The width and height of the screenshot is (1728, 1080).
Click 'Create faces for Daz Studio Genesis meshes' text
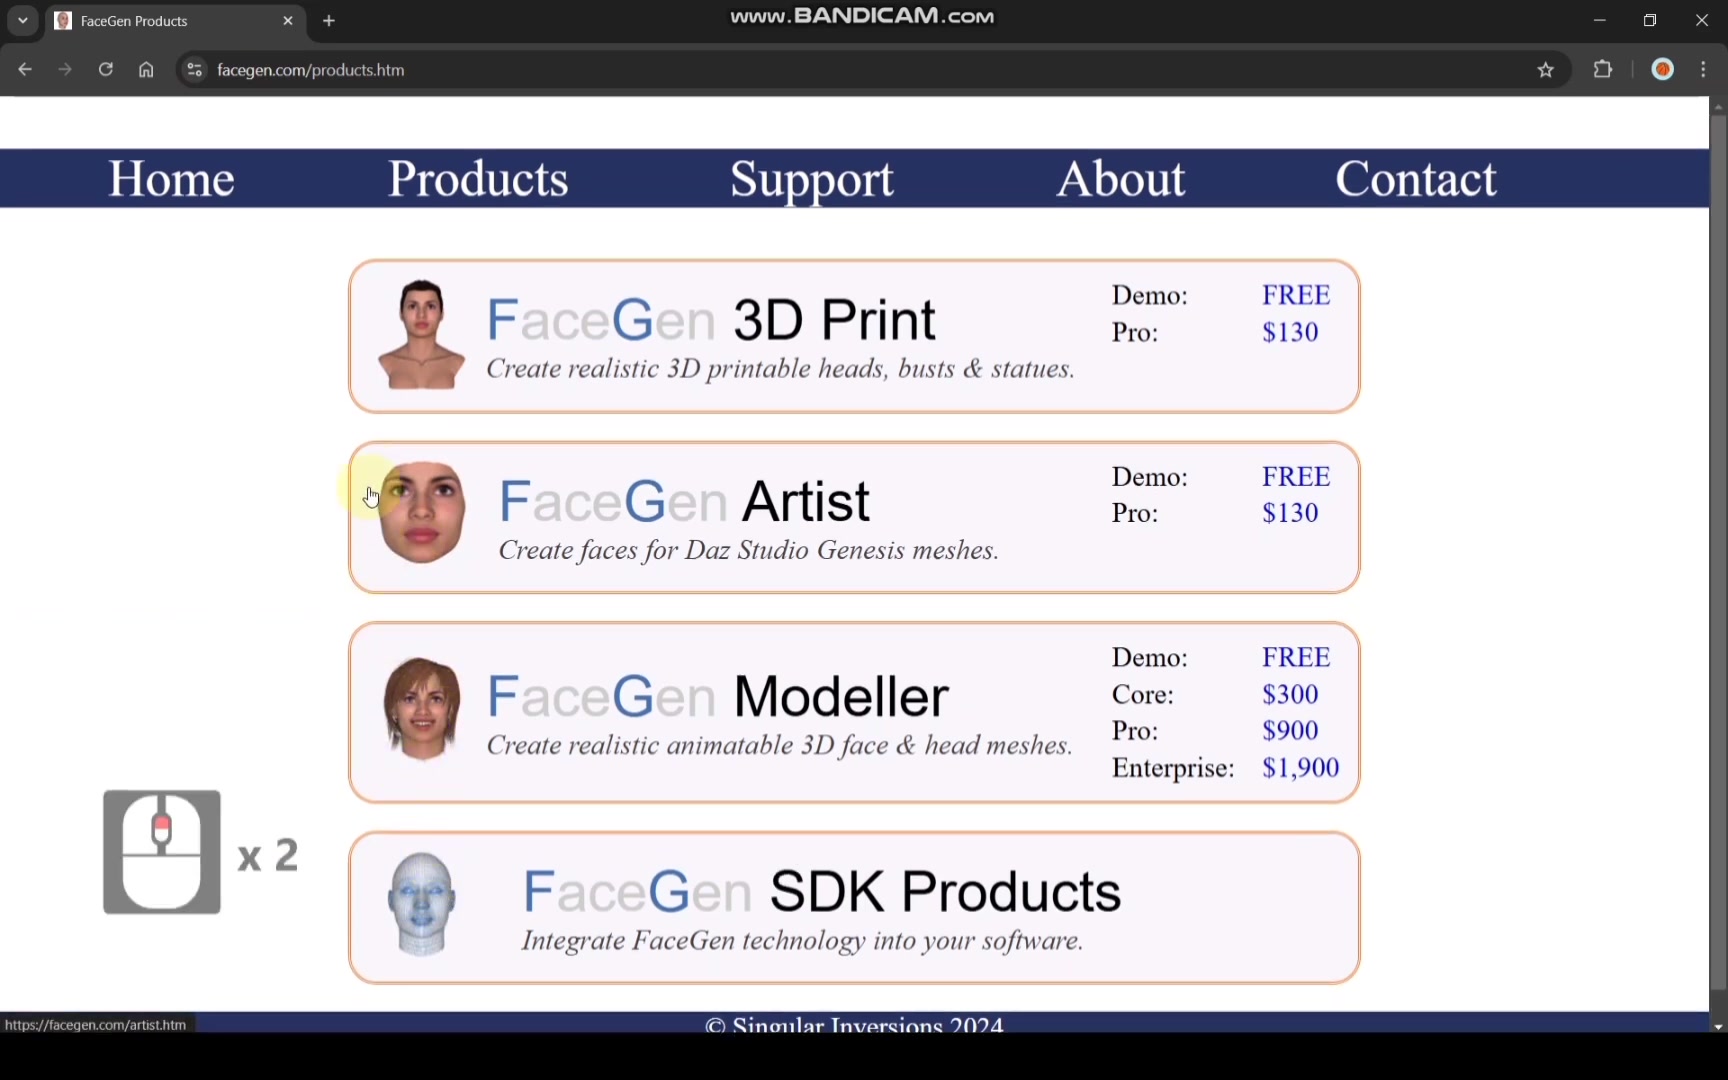pyautogui.click(x=748, y=550)
